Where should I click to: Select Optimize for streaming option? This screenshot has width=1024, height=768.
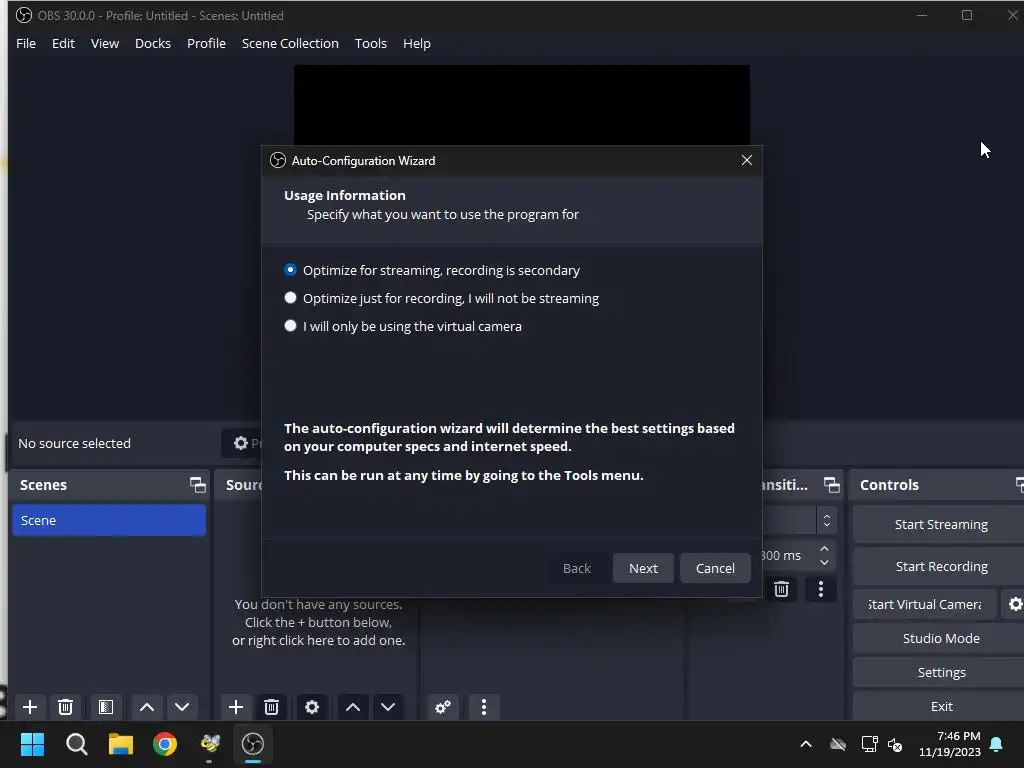432,270
